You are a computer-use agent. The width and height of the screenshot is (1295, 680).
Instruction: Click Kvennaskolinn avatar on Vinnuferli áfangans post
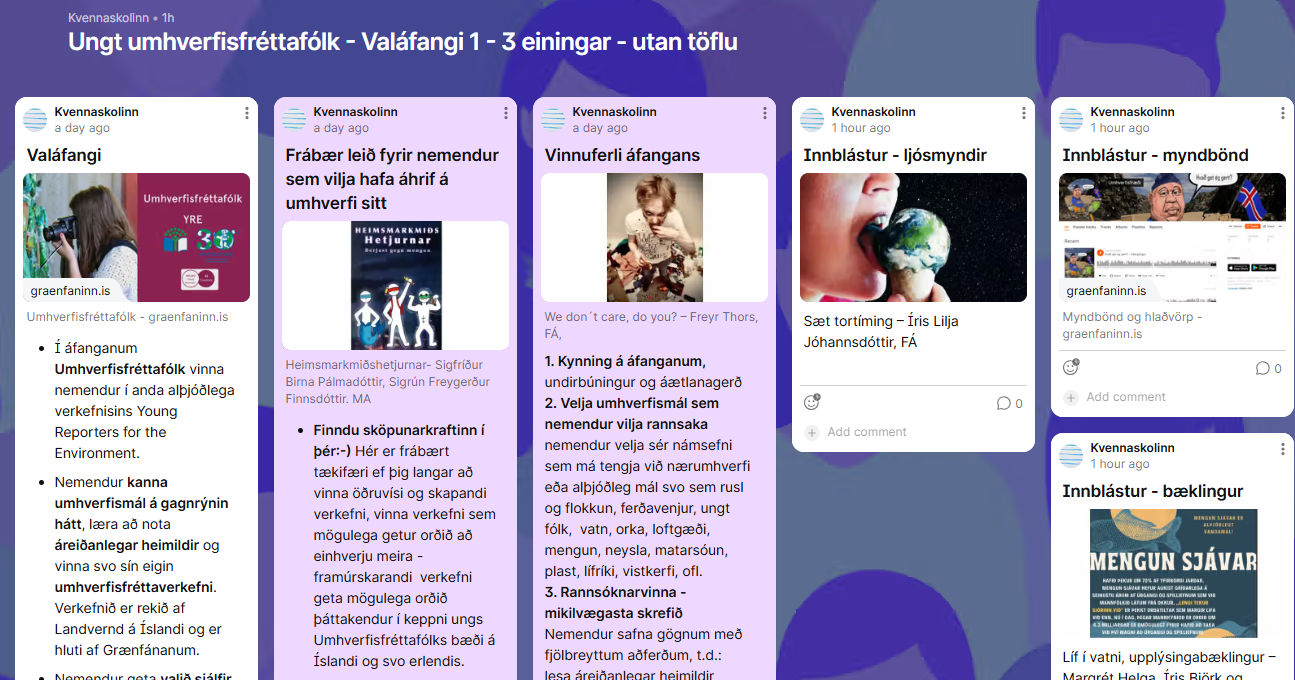pyautogui.click(x=553, y=120)
